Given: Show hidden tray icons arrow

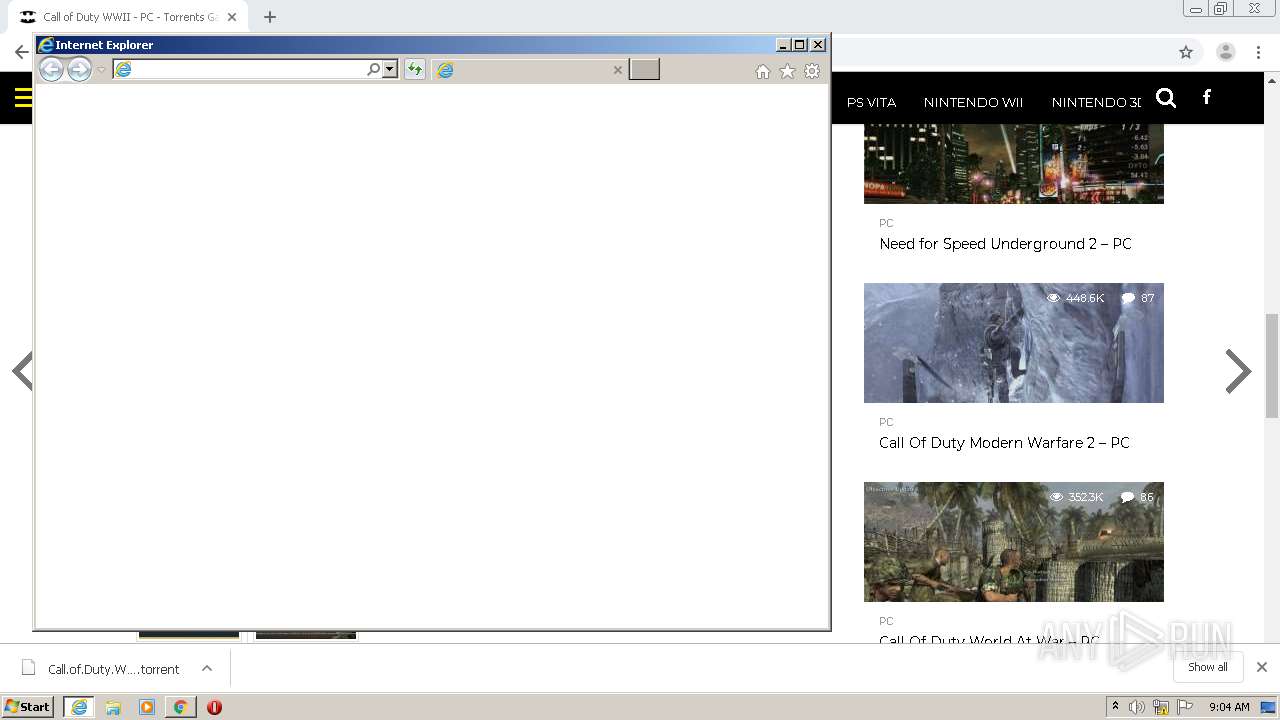Looking at the screenshot, I should pos(1115,707).
